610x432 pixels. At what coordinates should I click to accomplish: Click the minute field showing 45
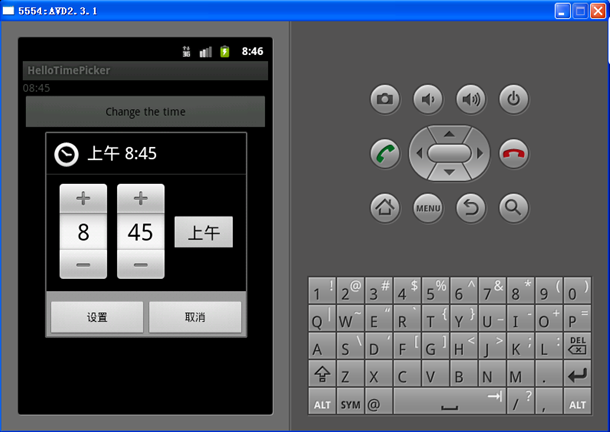(x=141, y=232)
